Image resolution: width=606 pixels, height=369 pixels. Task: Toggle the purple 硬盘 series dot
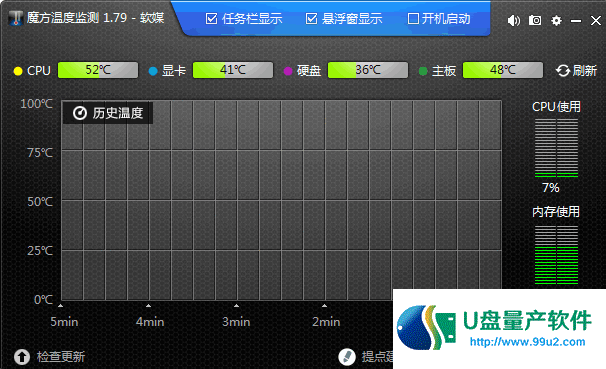click(288, 71)
